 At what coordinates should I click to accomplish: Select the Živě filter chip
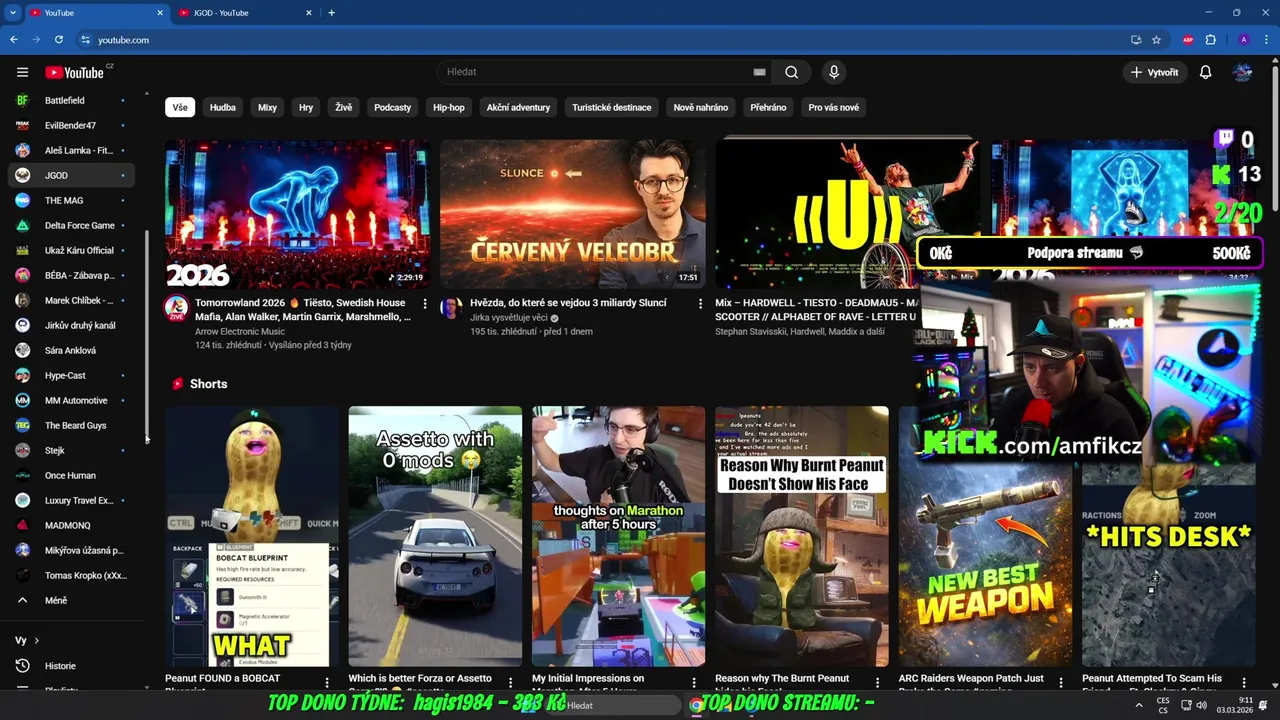tap(344, 107)
